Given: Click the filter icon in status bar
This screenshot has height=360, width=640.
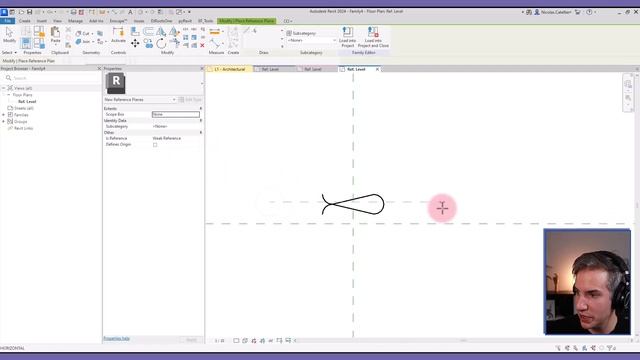Looking at the screenshot, I should pos(610,348).
